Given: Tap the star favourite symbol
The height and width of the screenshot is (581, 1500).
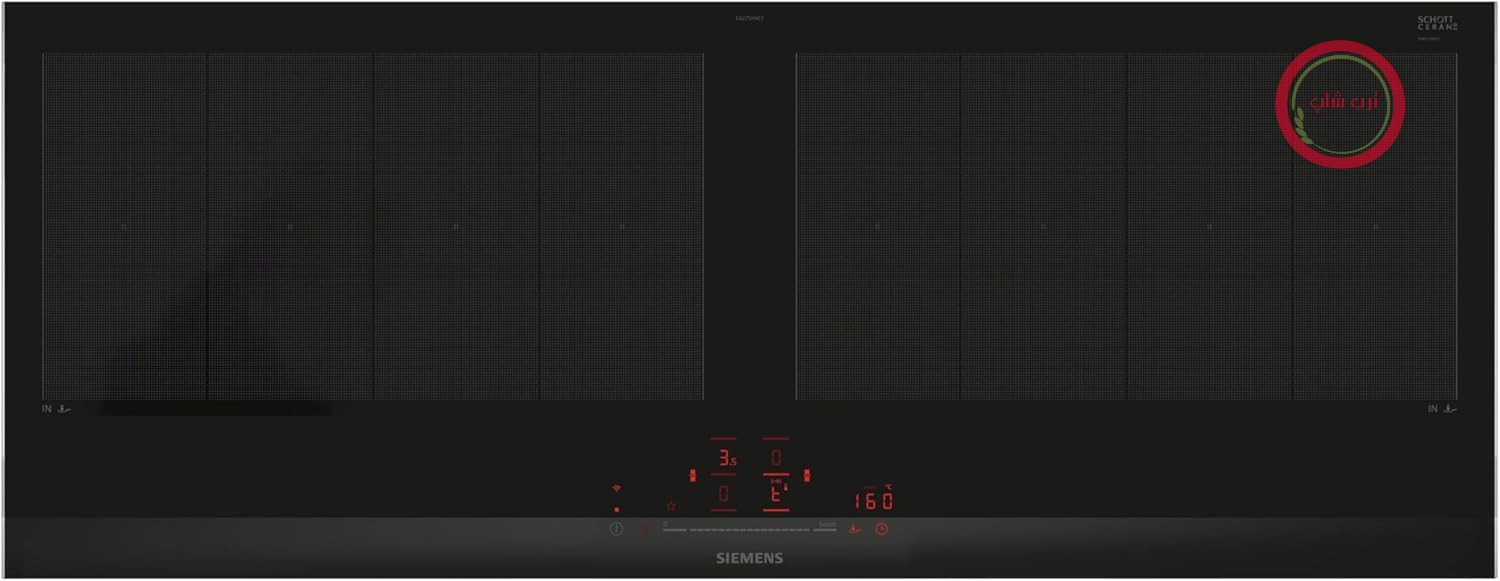Looking at the screenshot, I should [x=671, y=506].
